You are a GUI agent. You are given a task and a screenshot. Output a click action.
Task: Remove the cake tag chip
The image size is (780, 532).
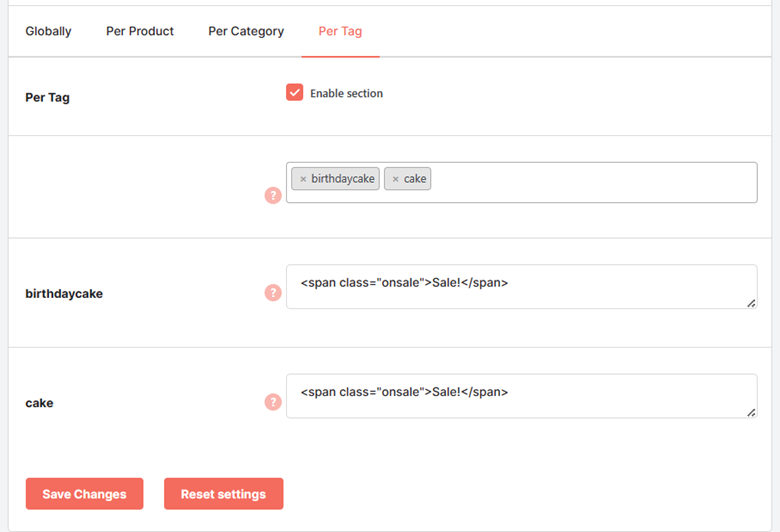tap(395, 179)
